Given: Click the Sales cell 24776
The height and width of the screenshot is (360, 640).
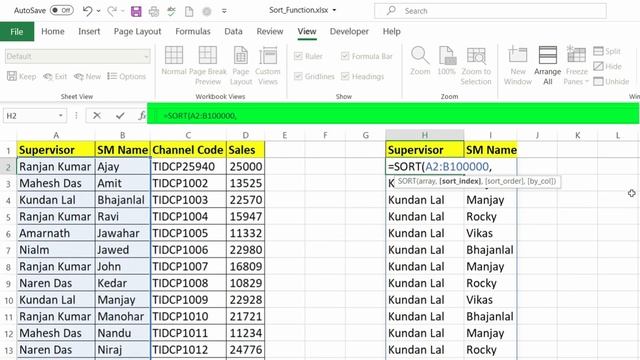Looking at the screenshot, I should 245,350.
